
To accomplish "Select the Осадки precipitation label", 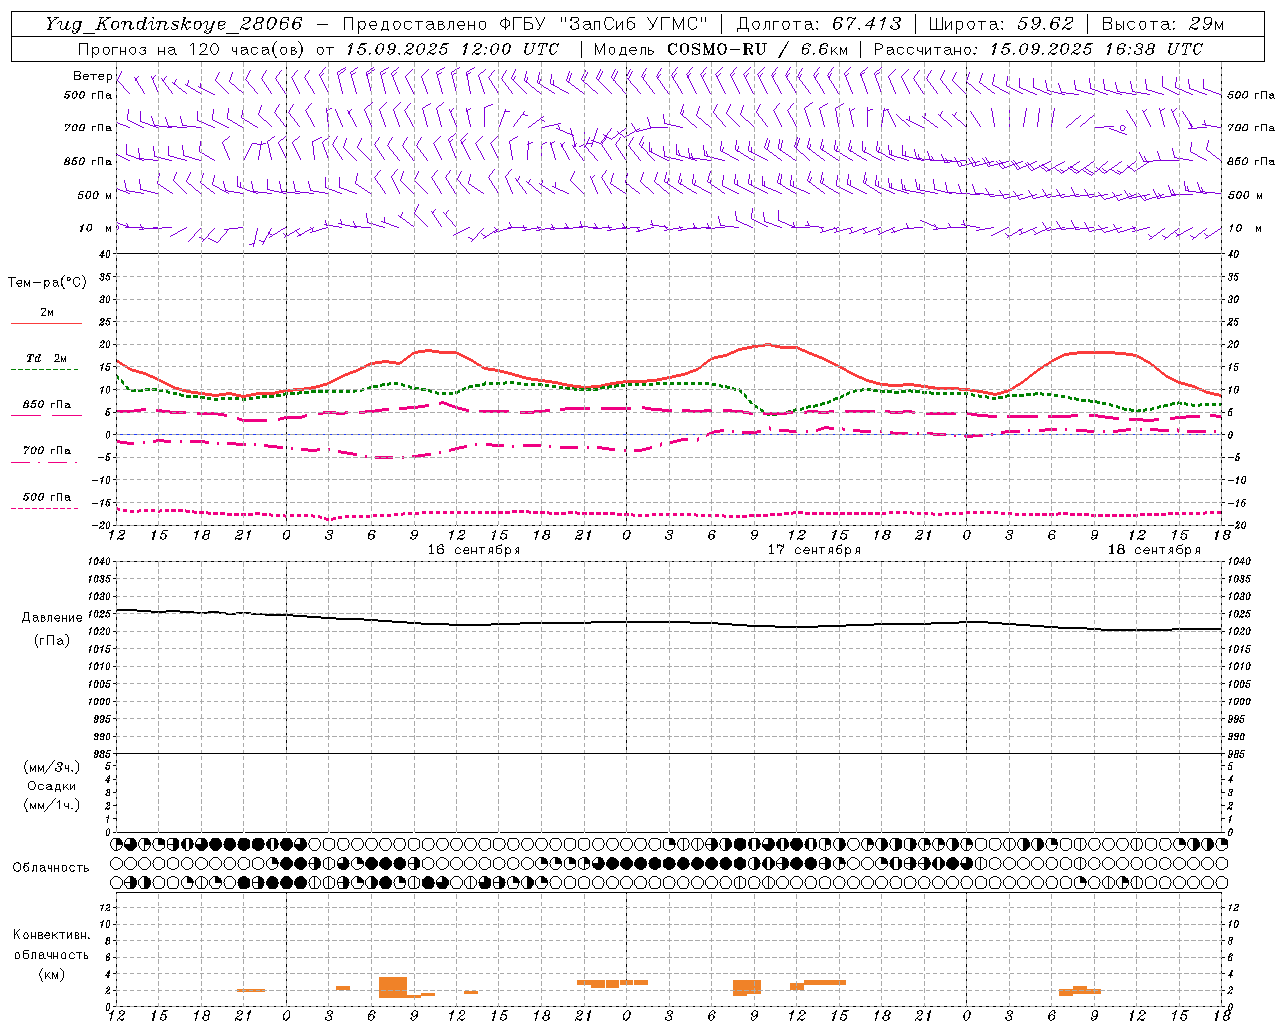I will point(52,786).
